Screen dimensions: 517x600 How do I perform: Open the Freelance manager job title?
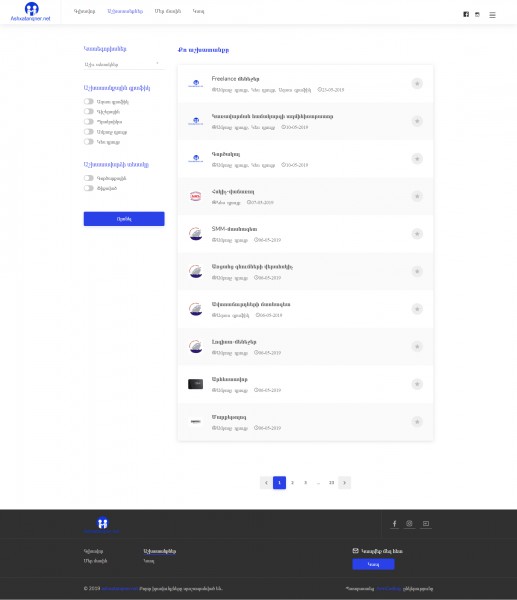[235, 79]
